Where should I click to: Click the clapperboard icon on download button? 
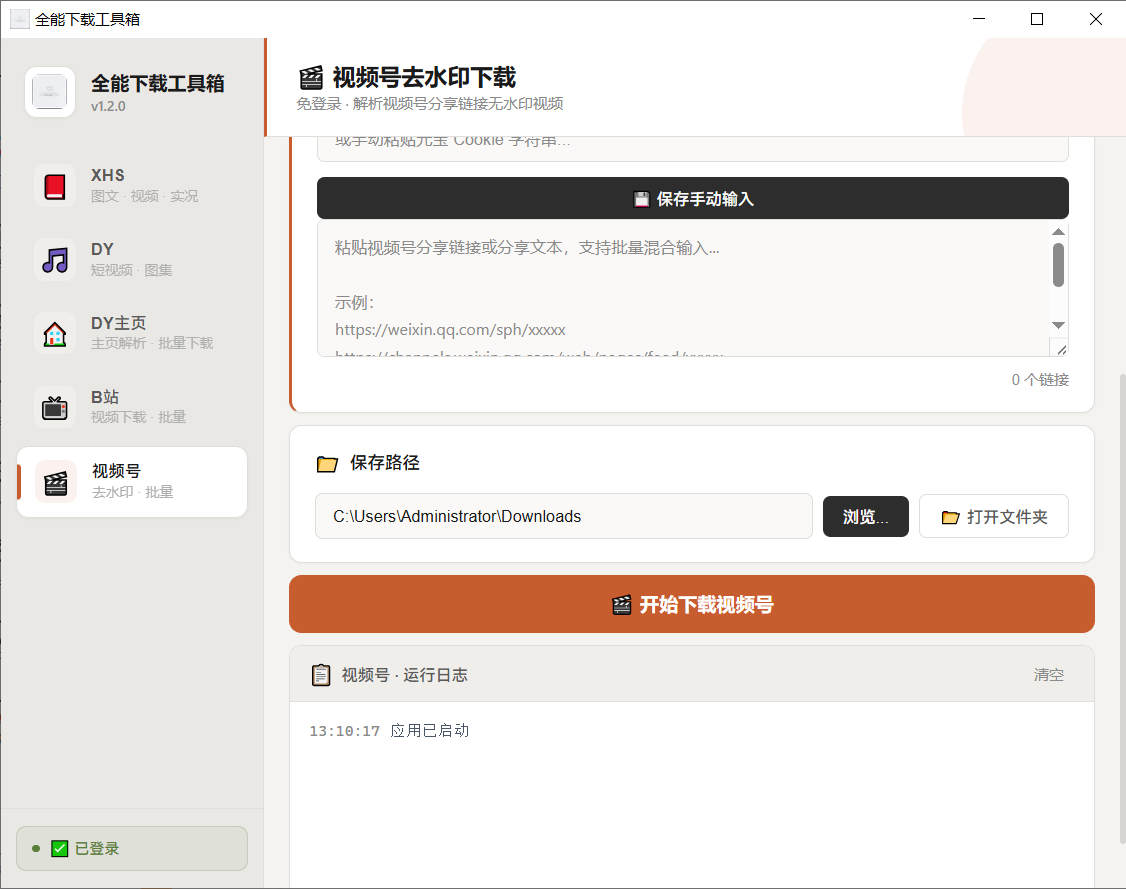pos(622,605)
